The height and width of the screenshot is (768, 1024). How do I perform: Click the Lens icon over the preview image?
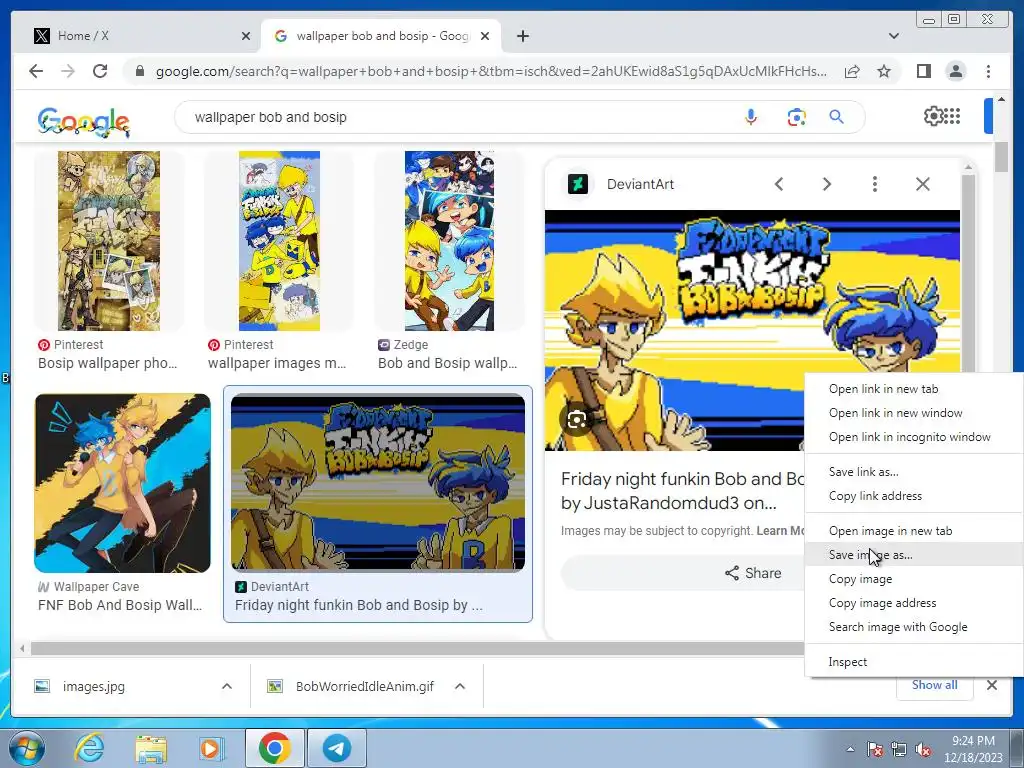[x=577, y=419]
